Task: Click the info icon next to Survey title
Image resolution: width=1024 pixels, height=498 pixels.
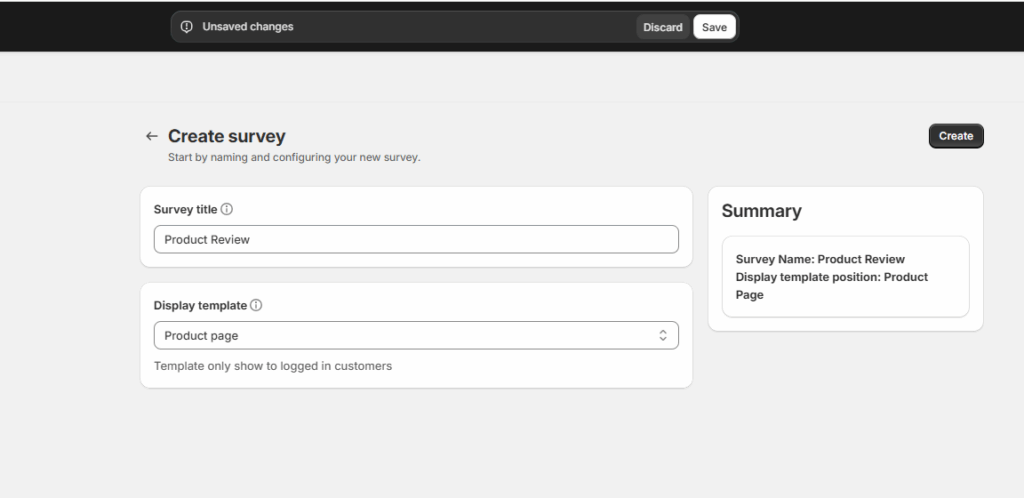Action: click(227, 209)
